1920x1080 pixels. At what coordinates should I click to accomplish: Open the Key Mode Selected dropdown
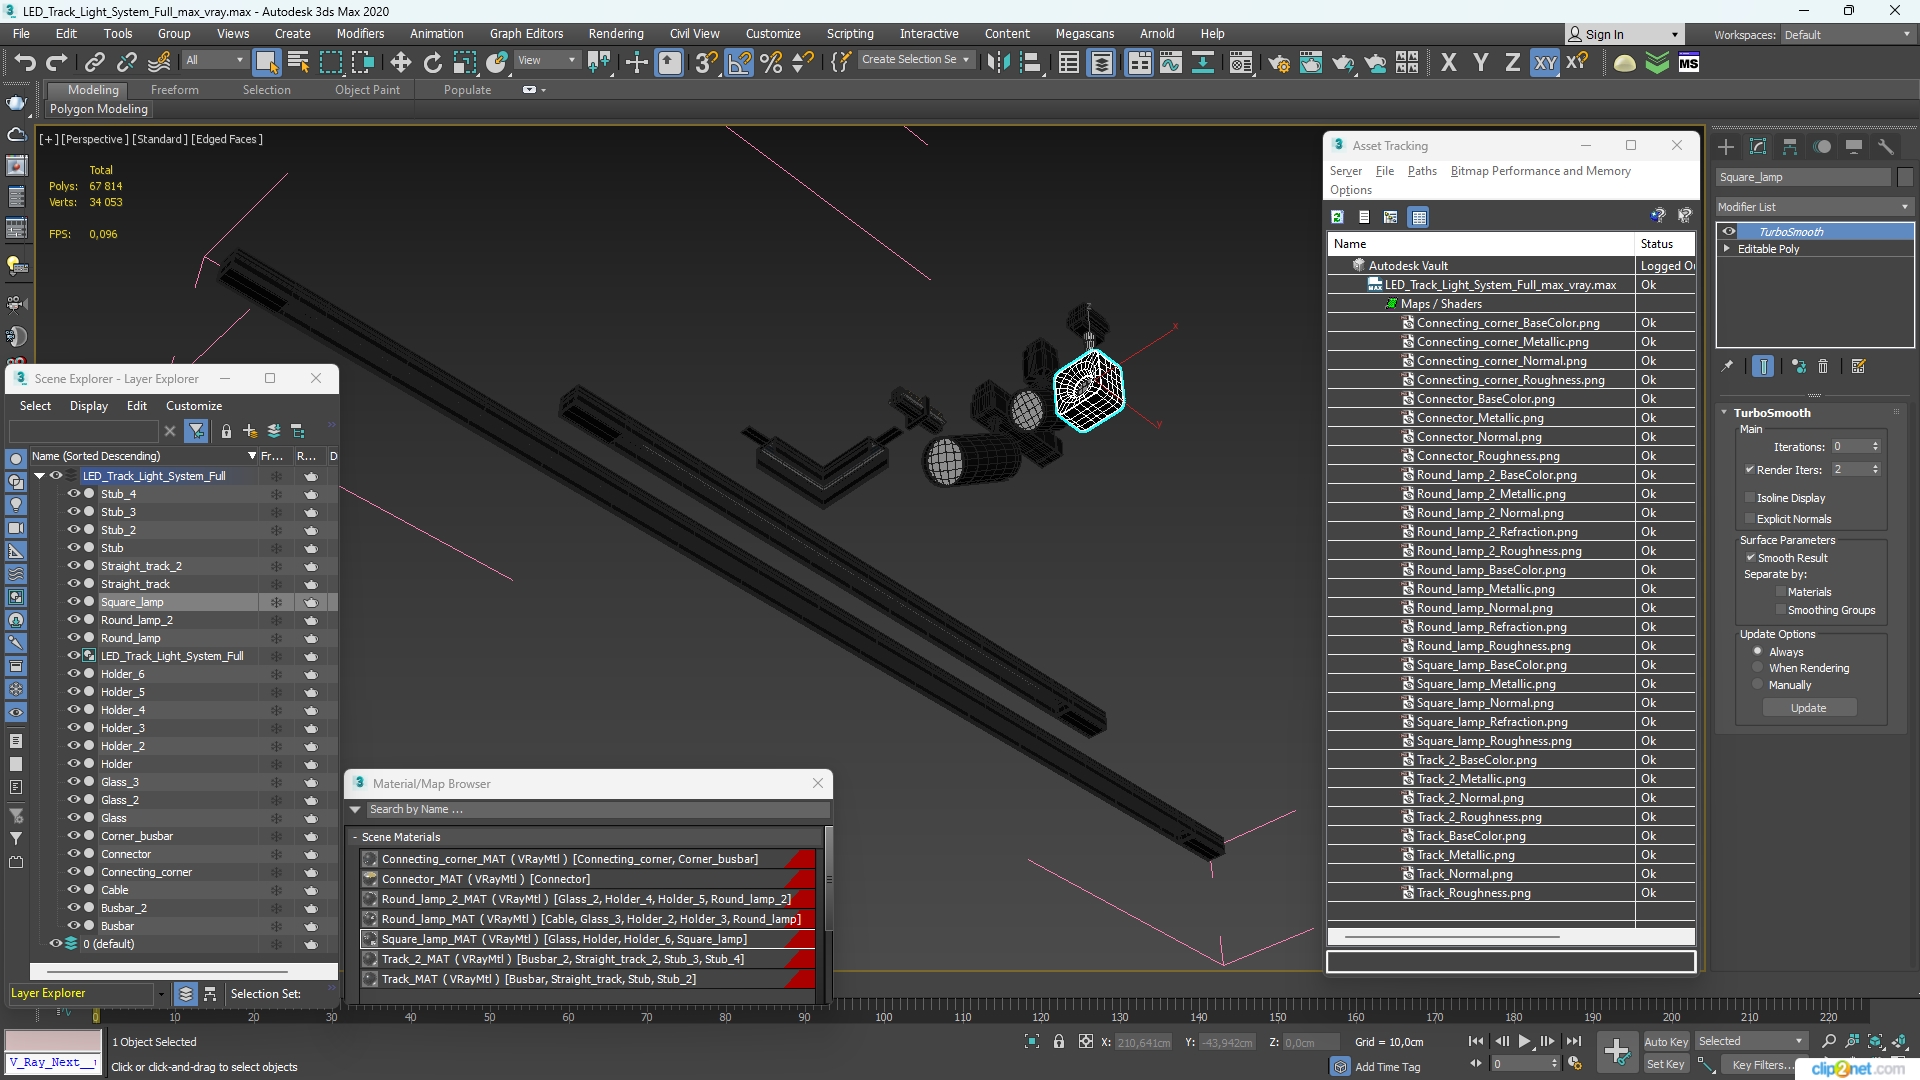pyautogui.click(x=1751, y=1042)
